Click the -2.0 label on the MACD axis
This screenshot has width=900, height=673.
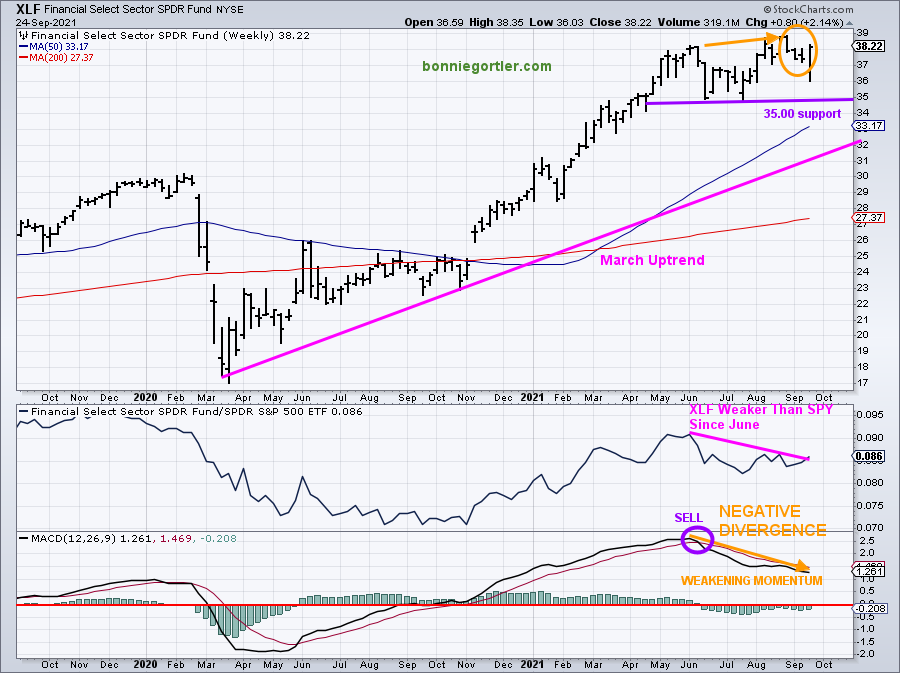click(866, 654)
